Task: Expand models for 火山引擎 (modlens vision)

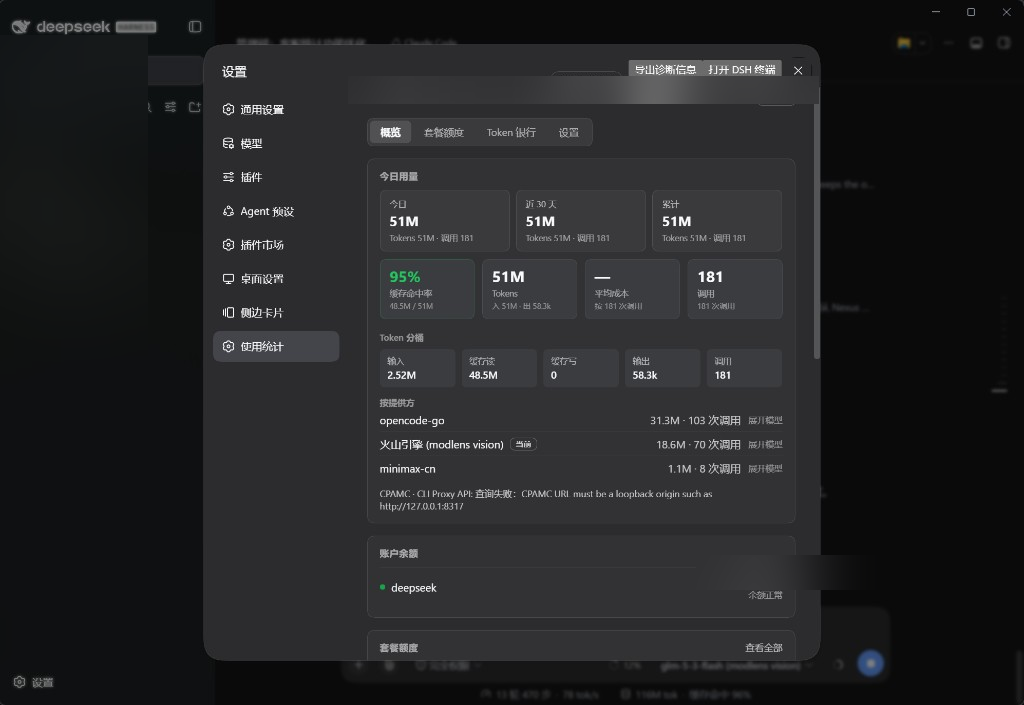Action: pos(765,445)
